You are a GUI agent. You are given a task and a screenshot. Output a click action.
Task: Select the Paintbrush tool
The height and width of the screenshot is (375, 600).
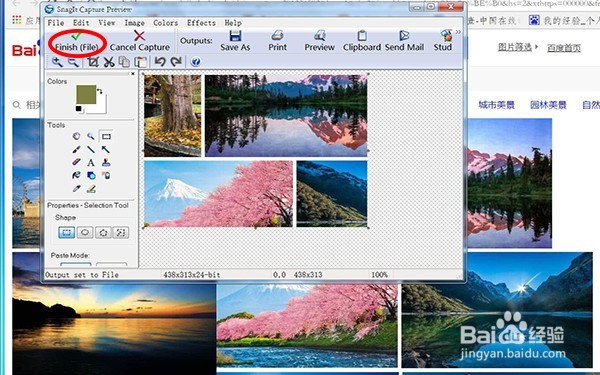click(x=77, y=149)
